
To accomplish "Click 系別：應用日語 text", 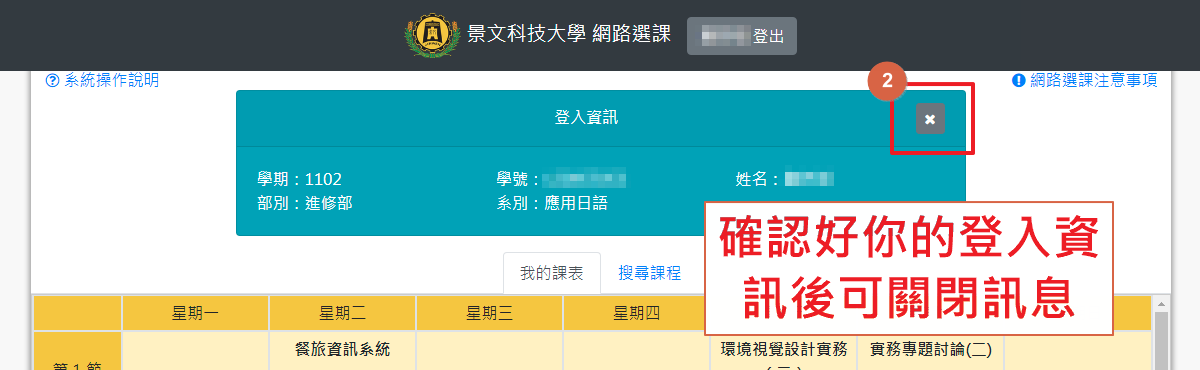I will [x=551, y=203].
